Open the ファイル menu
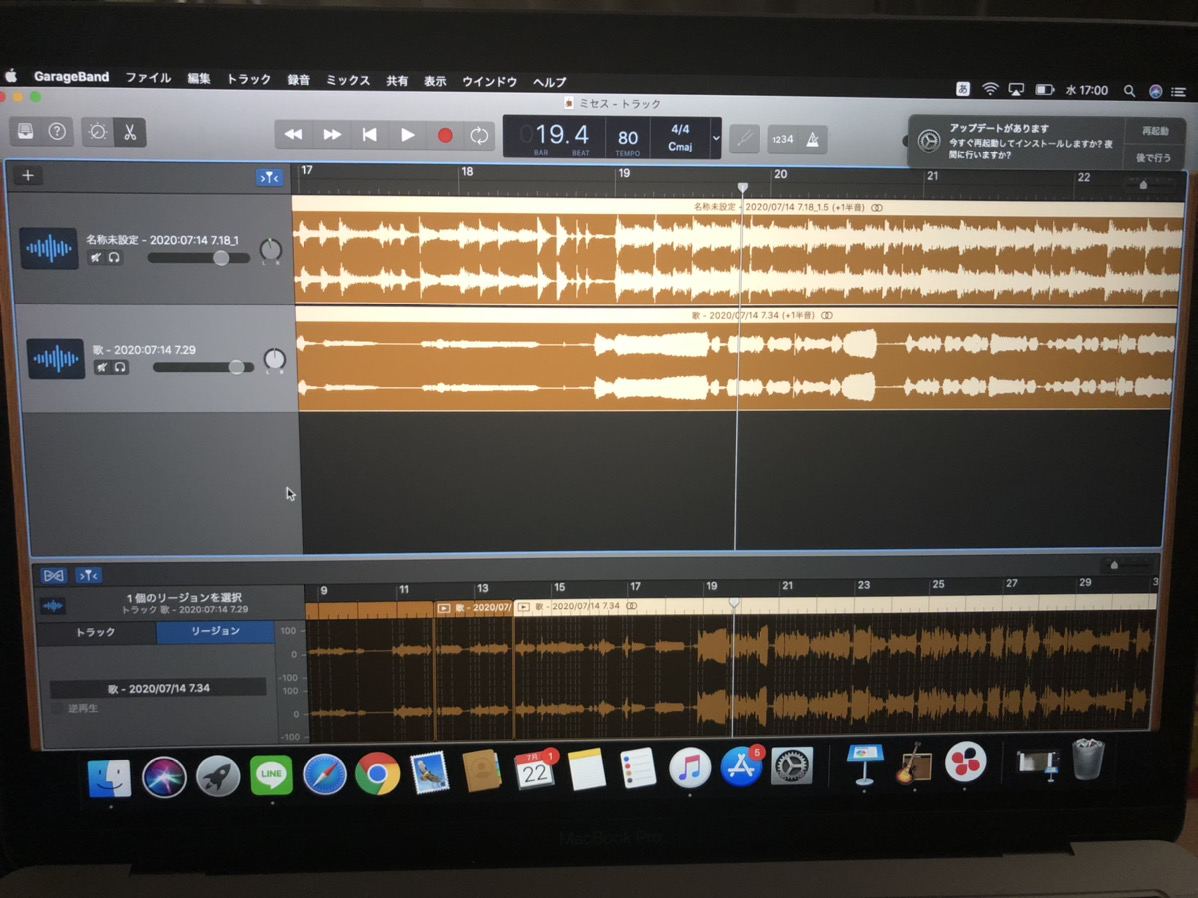Image resolution: width=1198 pixels, height=898 pixels. tap(148, 78)
